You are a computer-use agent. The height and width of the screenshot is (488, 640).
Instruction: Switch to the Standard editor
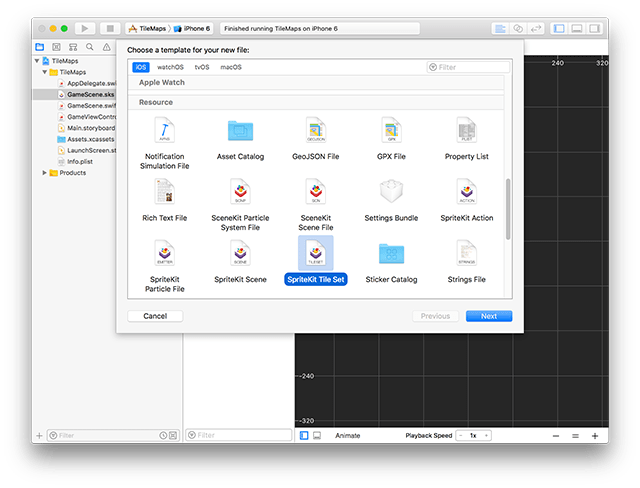click(500, 29)
